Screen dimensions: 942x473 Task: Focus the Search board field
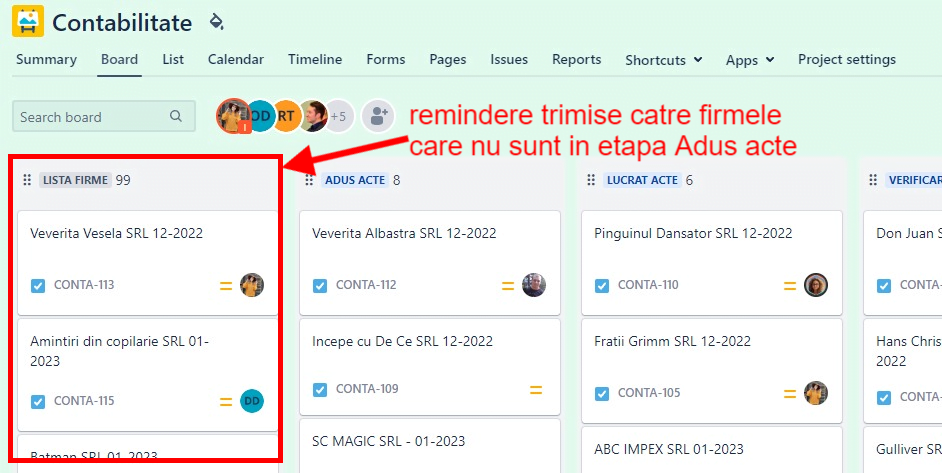[x=90, y=117]
